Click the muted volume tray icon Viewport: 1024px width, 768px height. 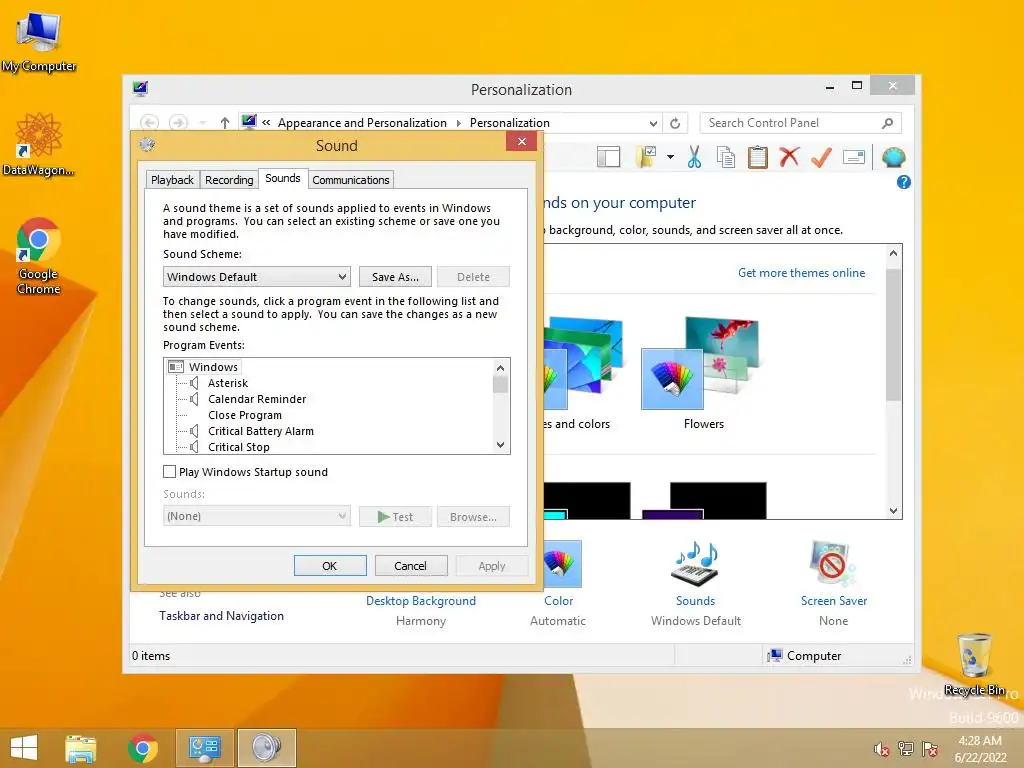[x=882, y=749]
